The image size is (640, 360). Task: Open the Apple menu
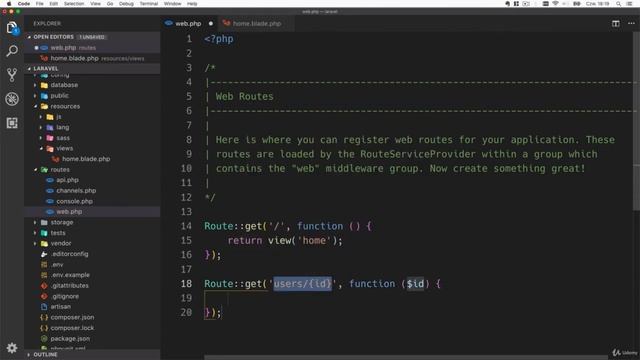[x=9, y=4]
